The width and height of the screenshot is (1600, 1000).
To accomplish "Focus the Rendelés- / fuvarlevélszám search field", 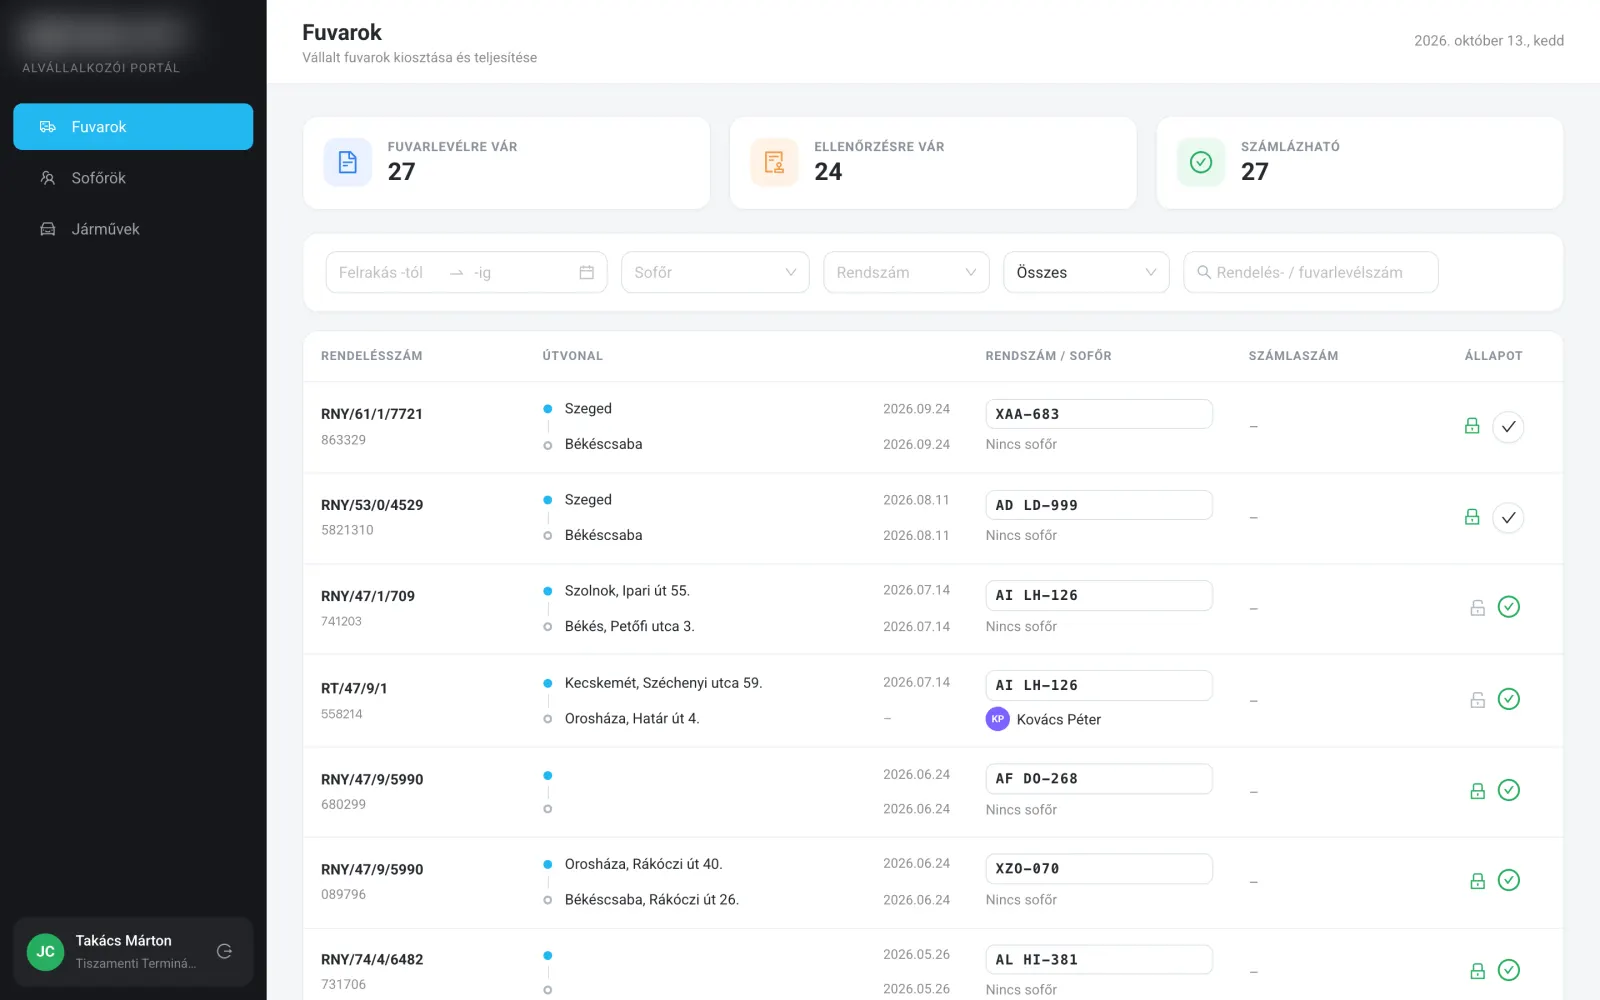I will point(1311,272).
